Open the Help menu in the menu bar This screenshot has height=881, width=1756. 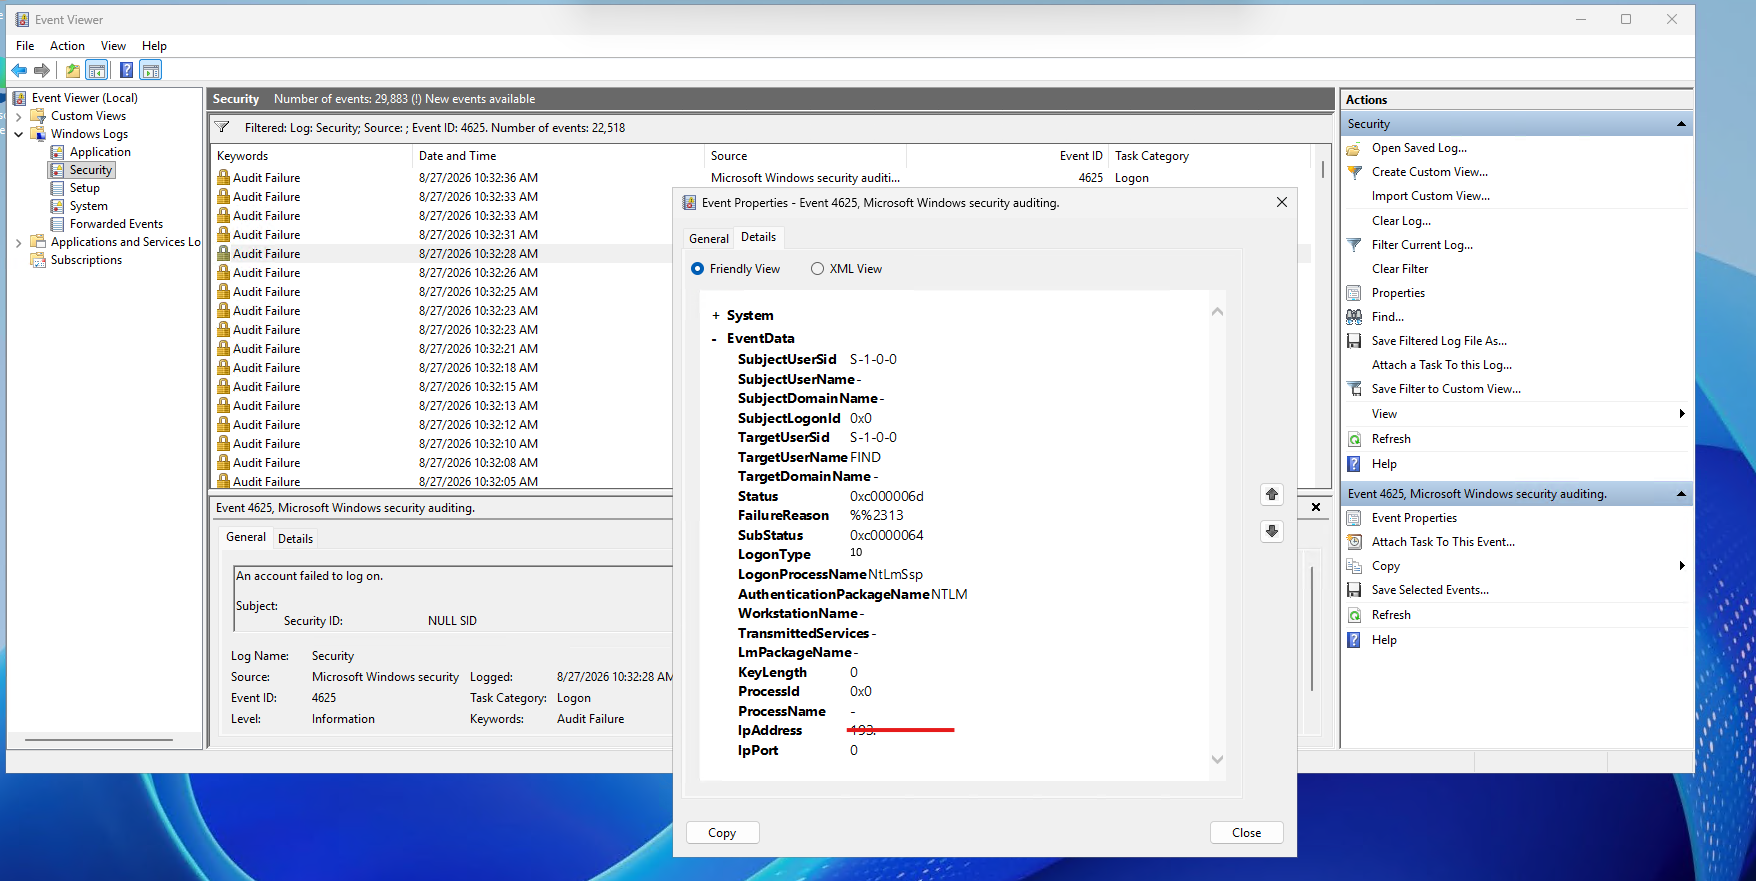tap(154, 46)
